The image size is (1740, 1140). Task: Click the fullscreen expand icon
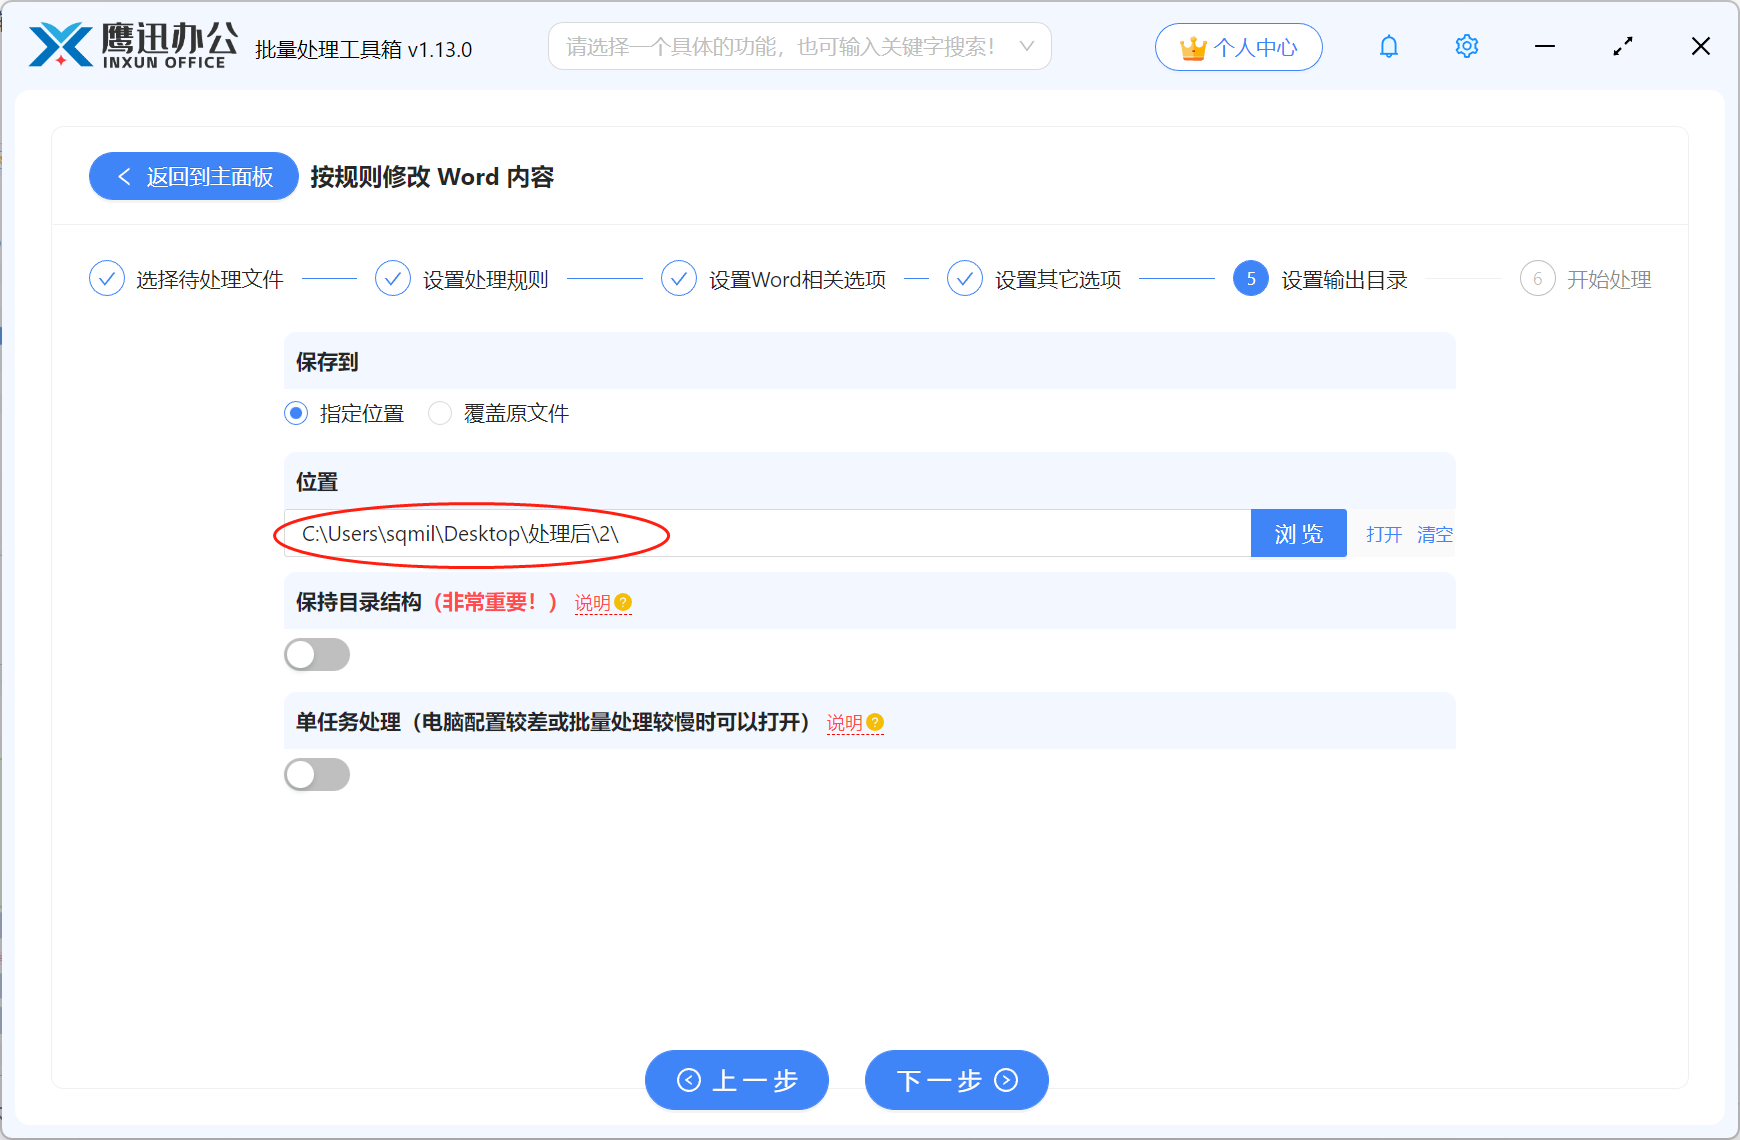point(1623,46)
